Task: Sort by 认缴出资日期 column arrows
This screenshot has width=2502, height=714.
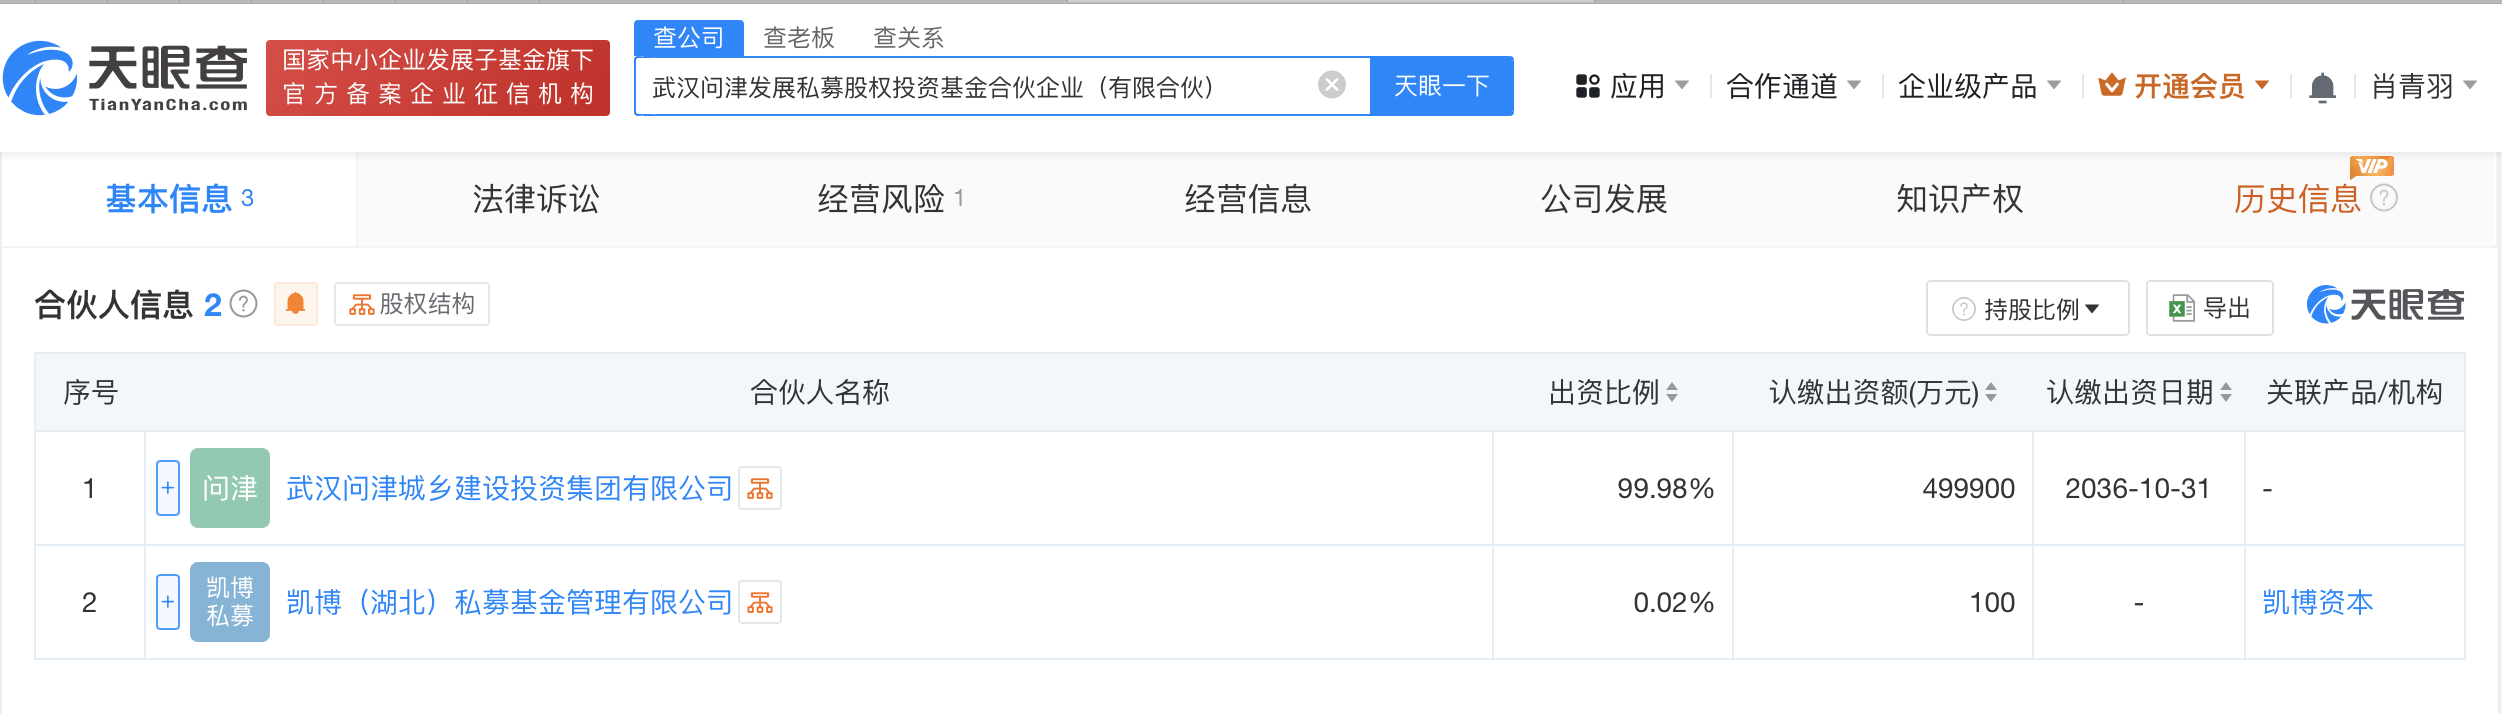Action: [x=2226, y=393]
